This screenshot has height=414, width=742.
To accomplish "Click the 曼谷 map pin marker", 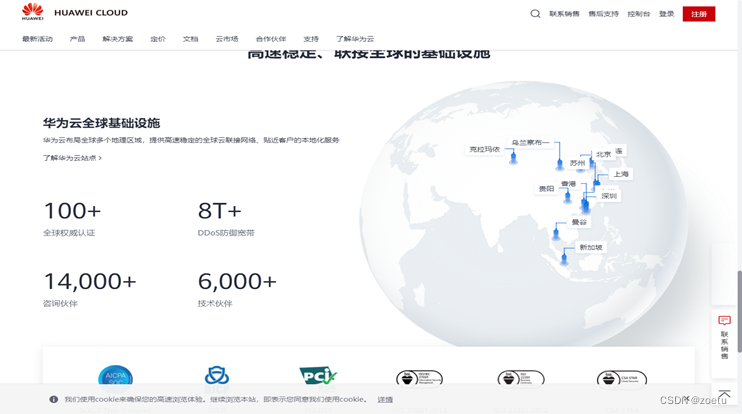I will [556, 234].
